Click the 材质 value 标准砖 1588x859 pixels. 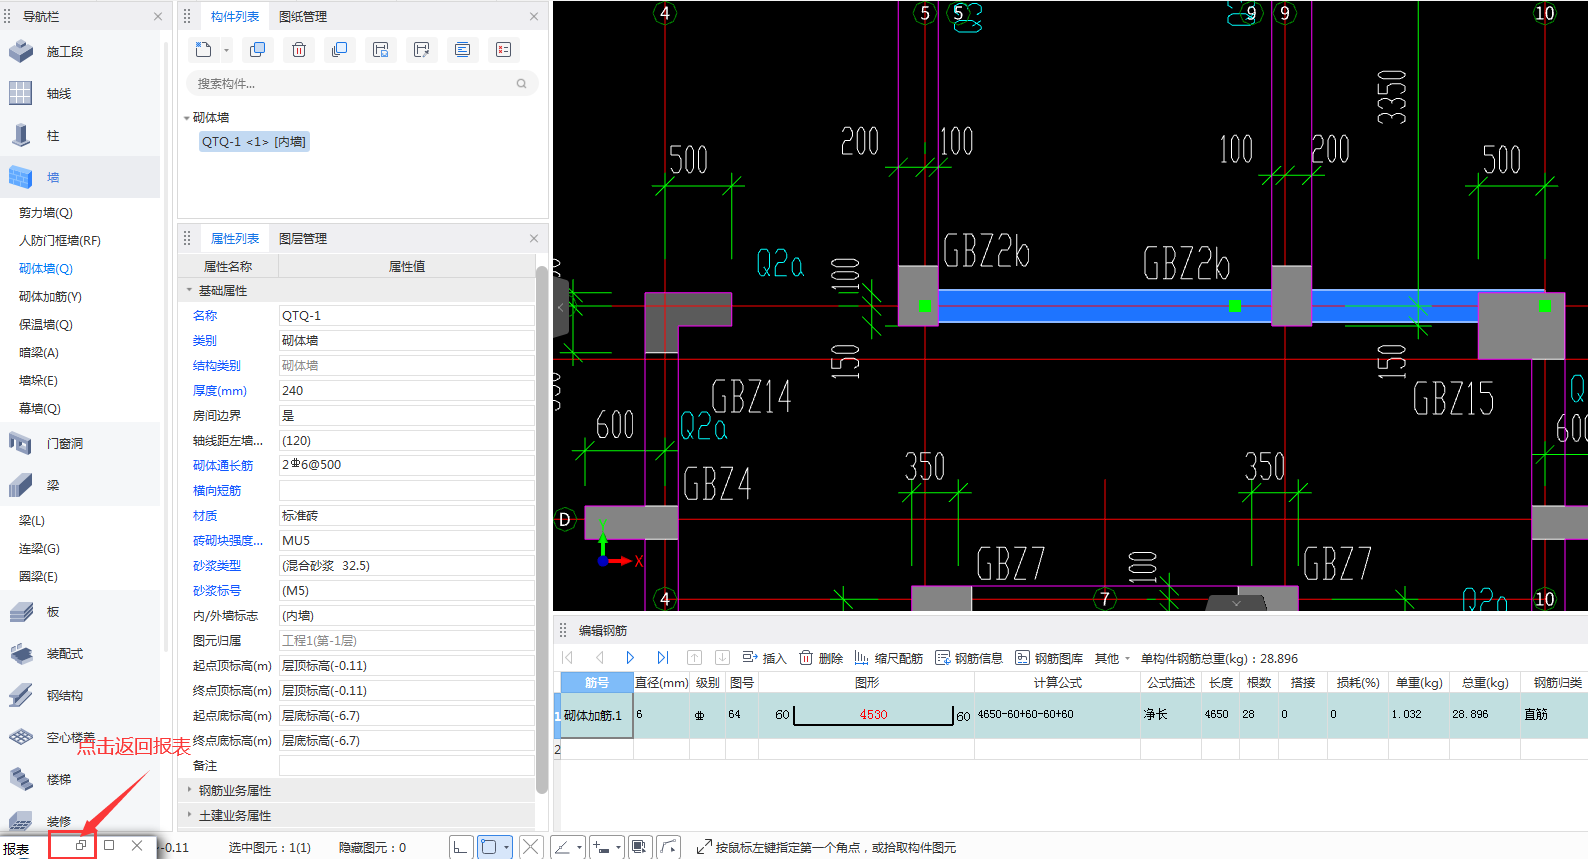click(406, 516)
